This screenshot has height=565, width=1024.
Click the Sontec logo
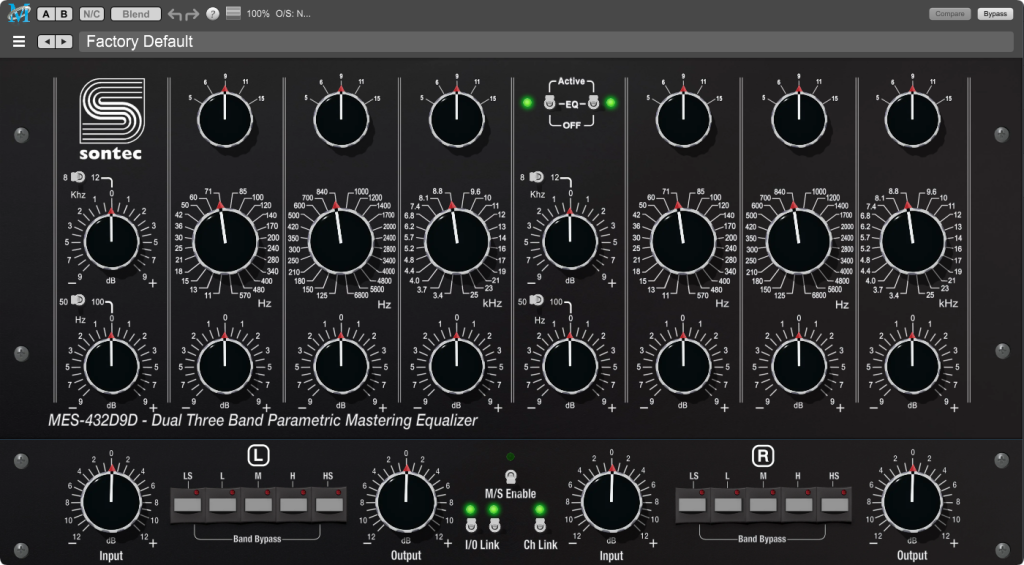(112, 119)
